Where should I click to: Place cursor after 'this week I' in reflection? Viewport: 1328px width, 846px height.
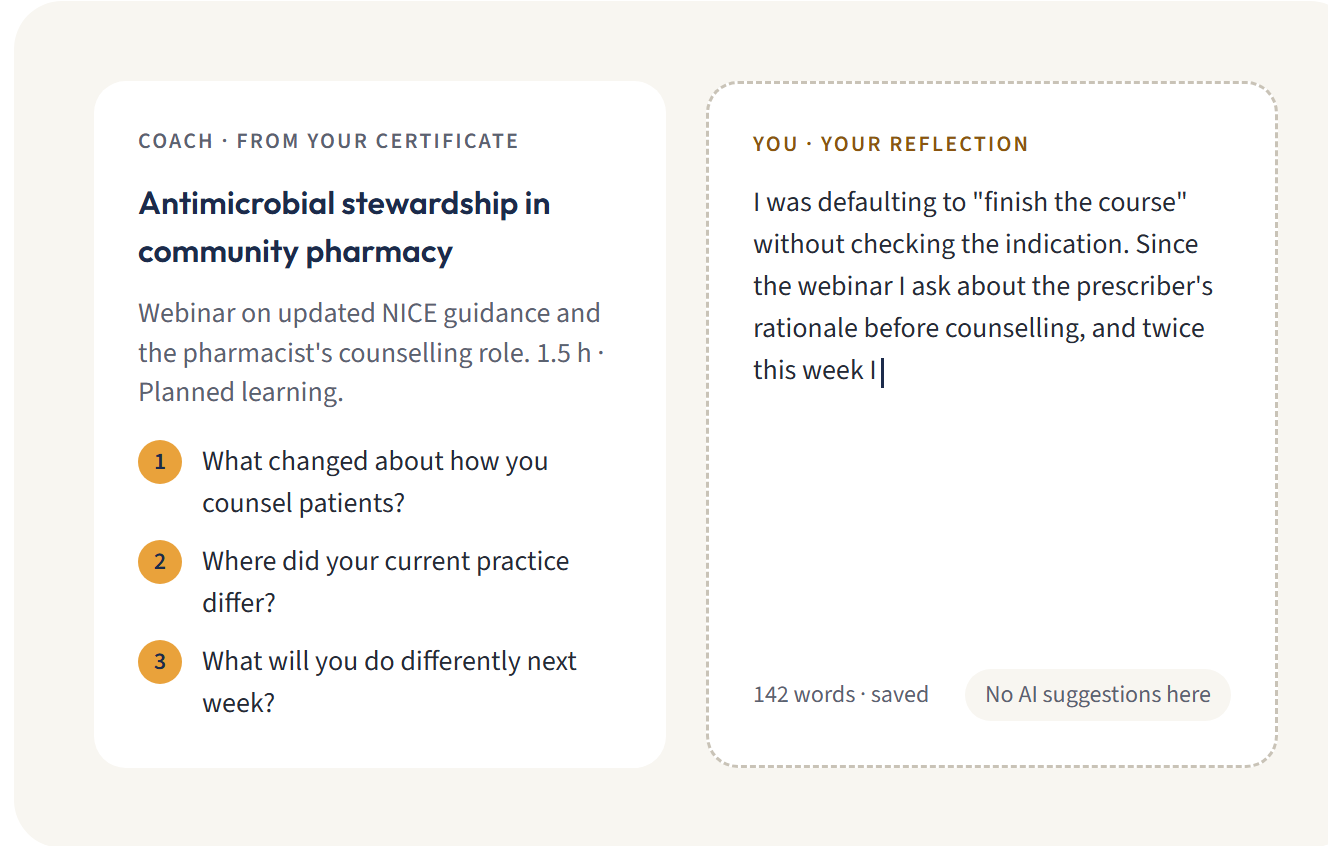pyautogui.click(x=881, y=371)
